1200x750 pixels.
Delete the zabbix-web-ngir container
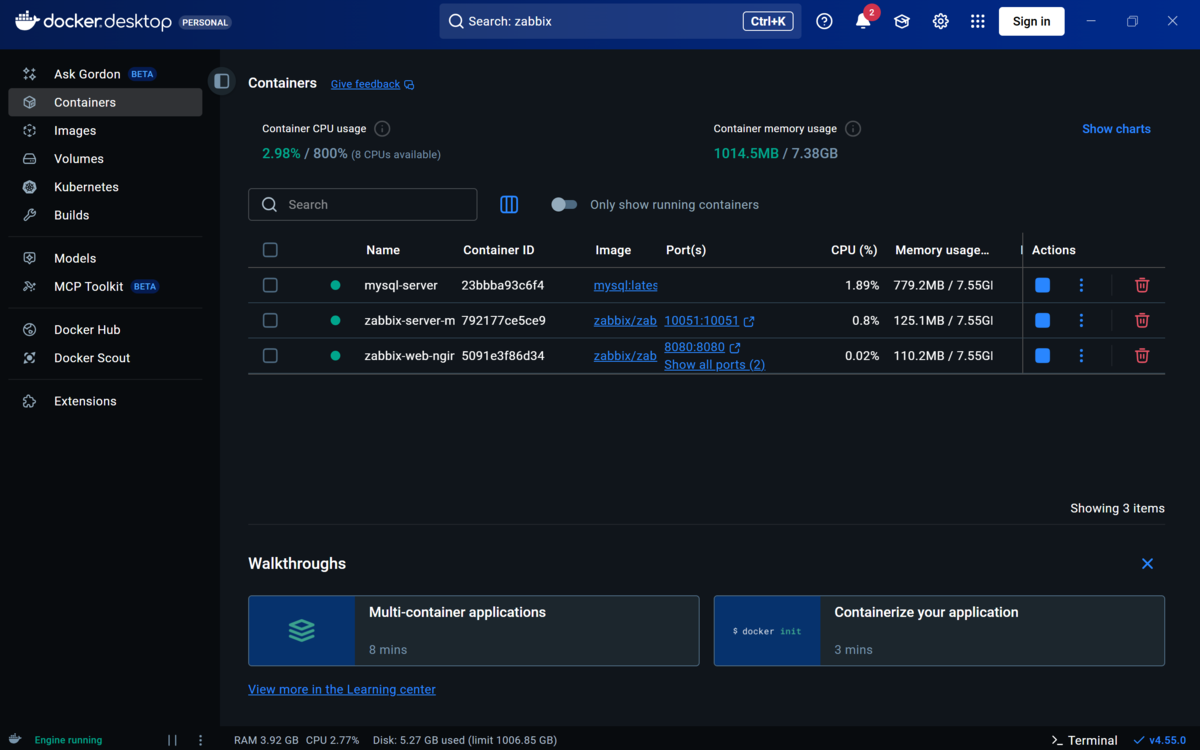(1142, 355)
